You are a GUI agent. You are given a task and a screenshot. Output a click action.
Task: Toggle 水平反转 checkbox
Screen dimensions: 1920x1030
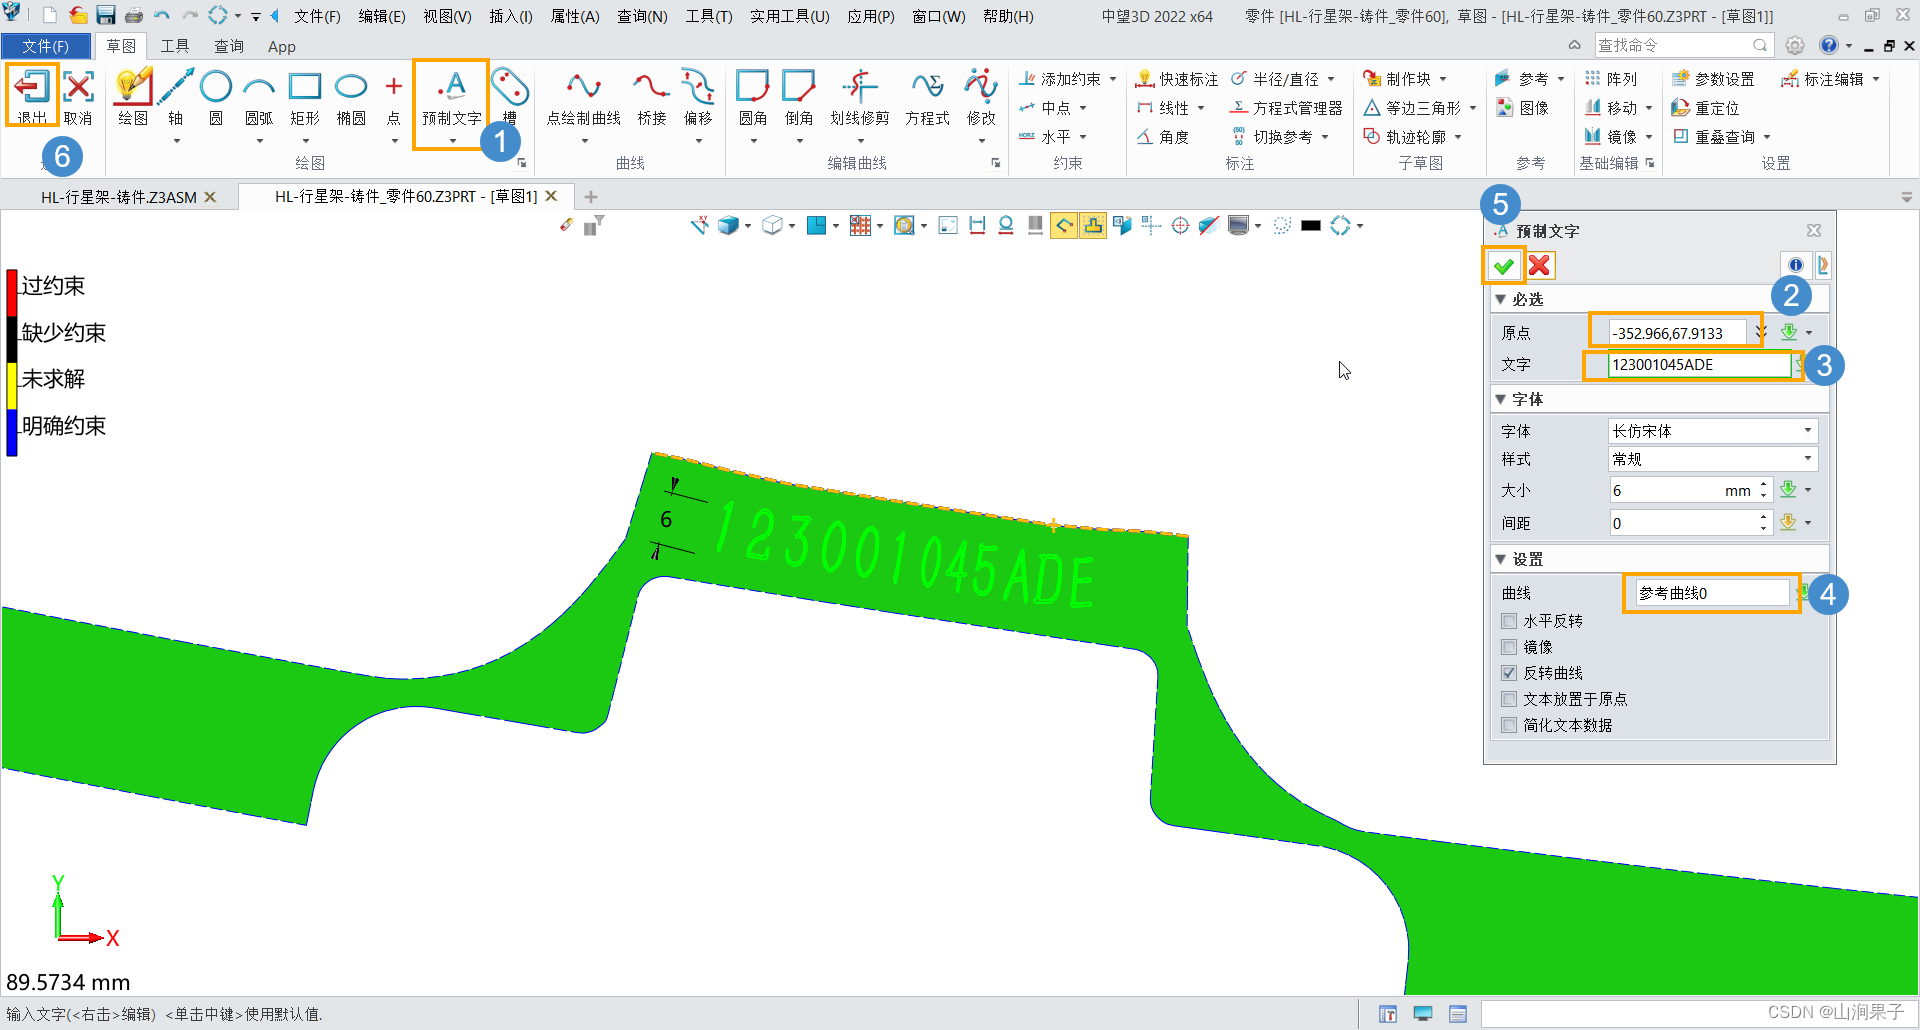click(x=1509, y=621)
